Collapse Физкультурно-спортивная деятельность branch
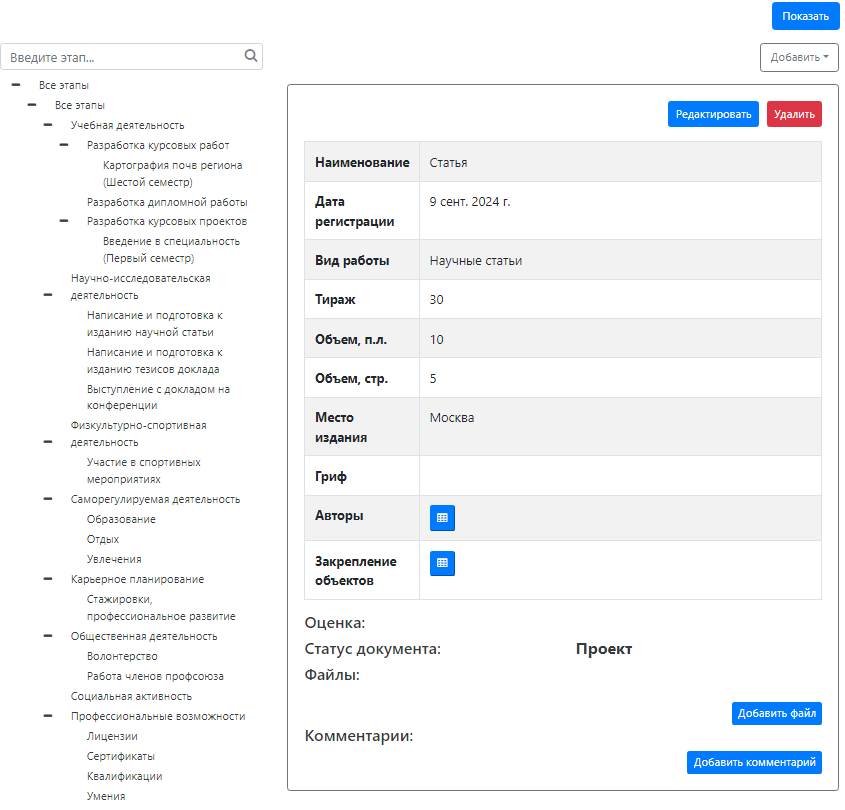The image size is (845, 810). pyautogui.click(x=48, y=442)
